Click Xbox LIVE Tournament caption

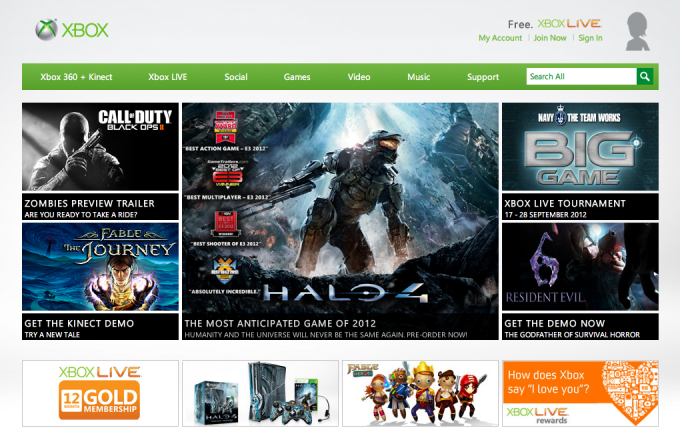click(x=580, y=207)
